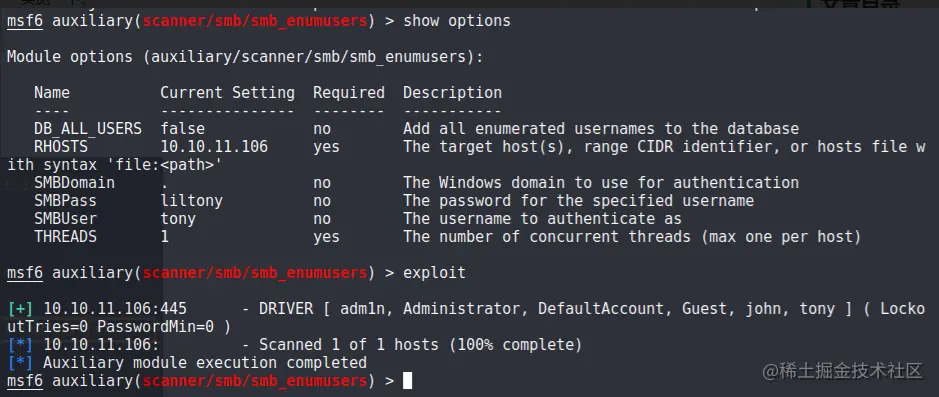This screenshot has width=939, height=397.
Task: Click the 'show options' command text
Action: [x=457, y=21]
